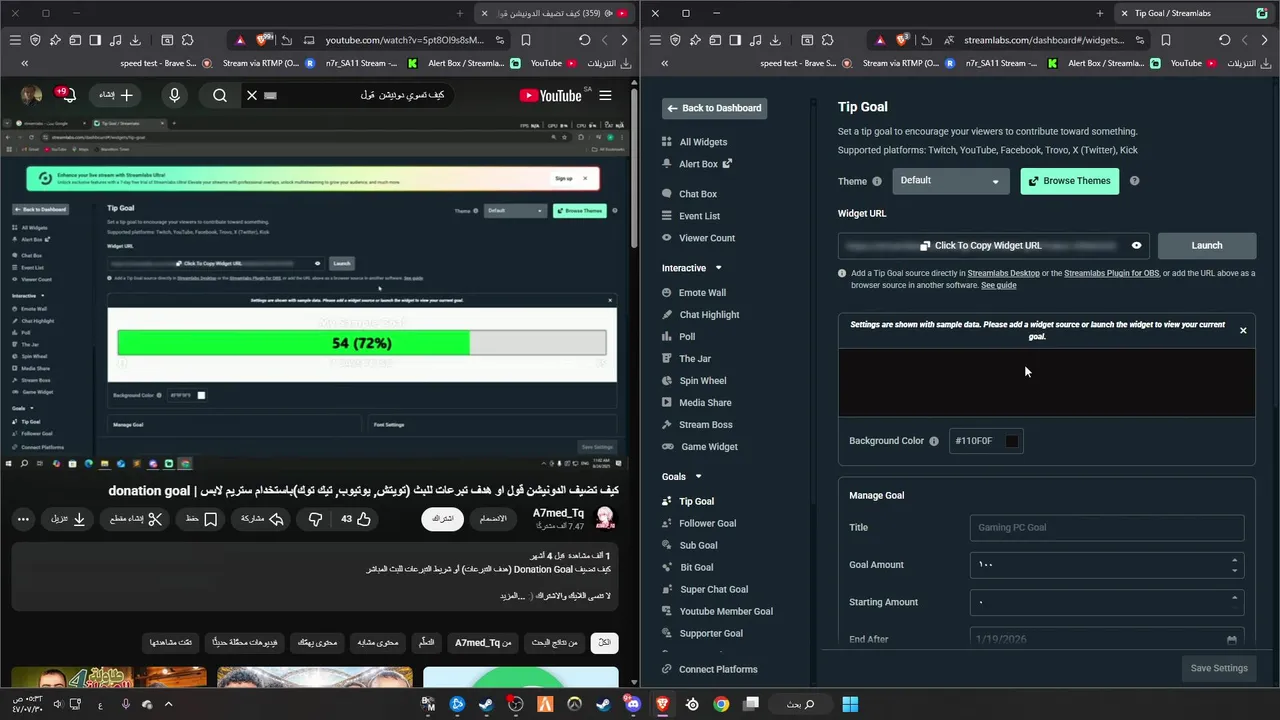Open Alert Box widget in sidebar

click(697, 164)
